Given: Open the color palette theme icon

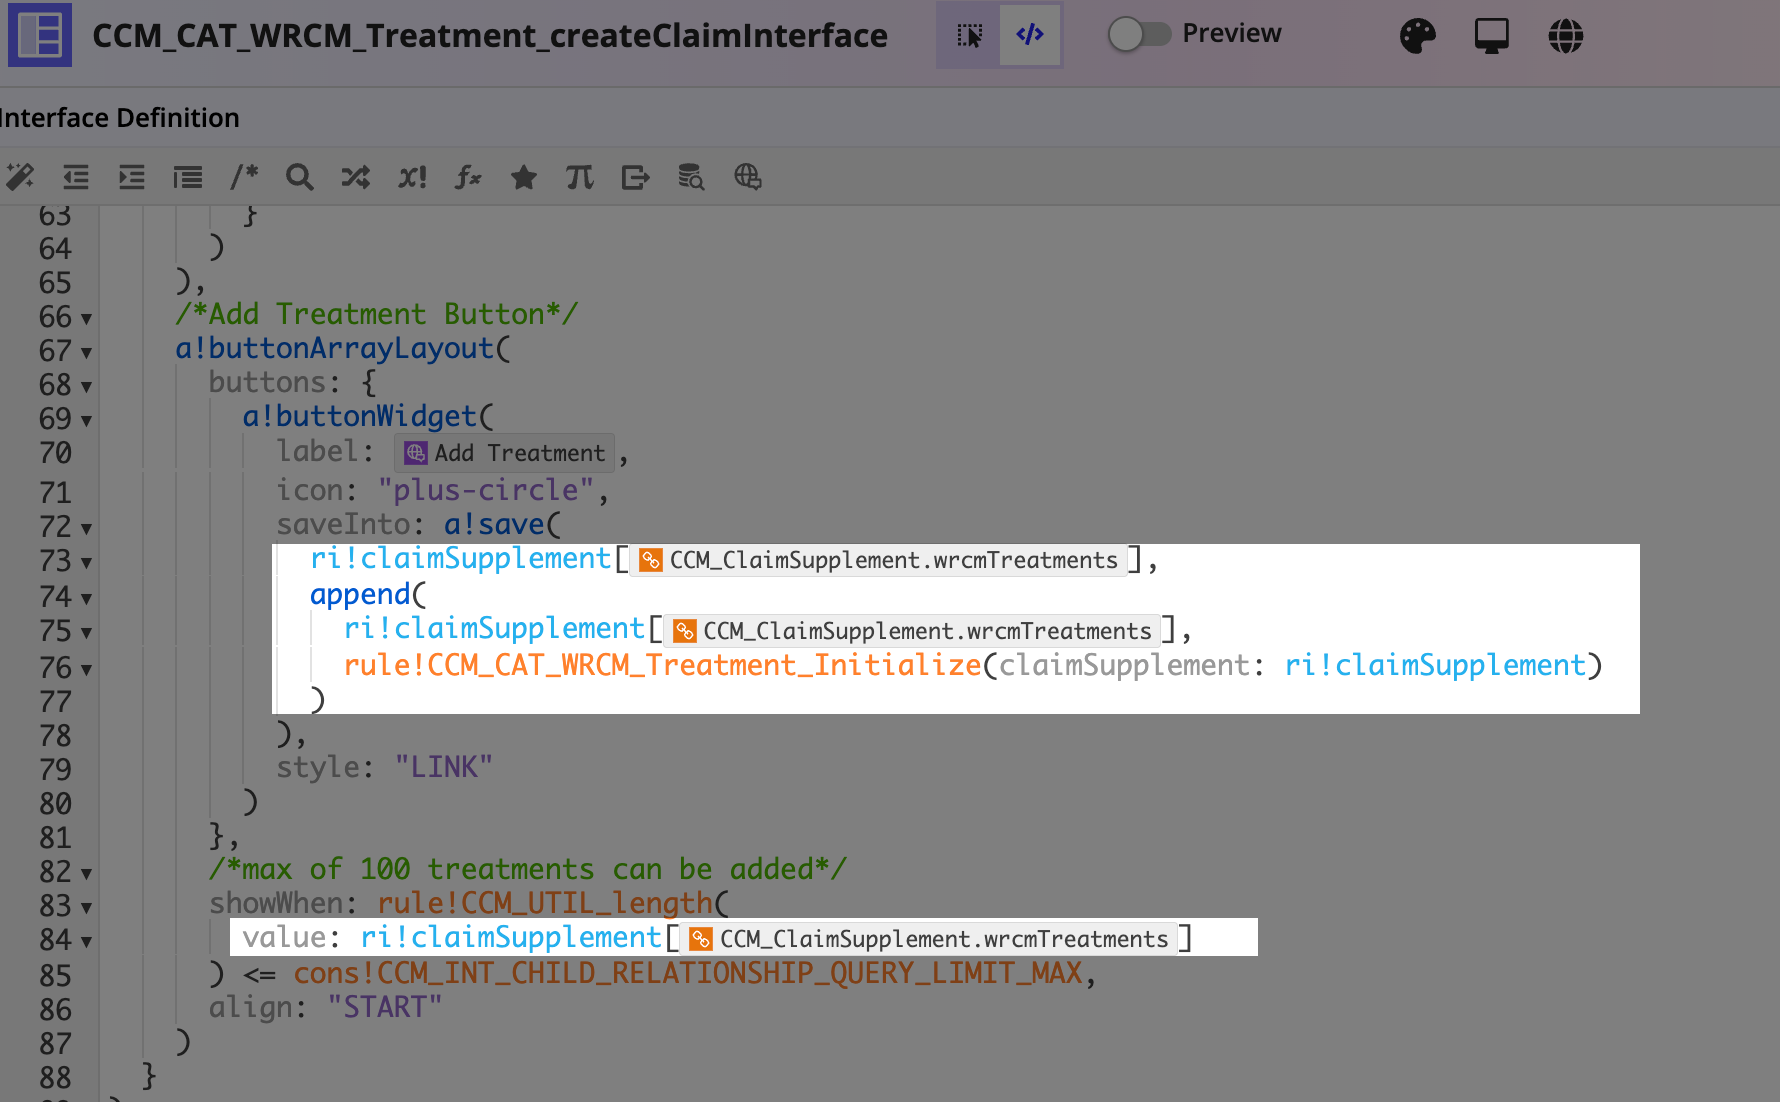Looking at the screenshot, I should 1417,36.
